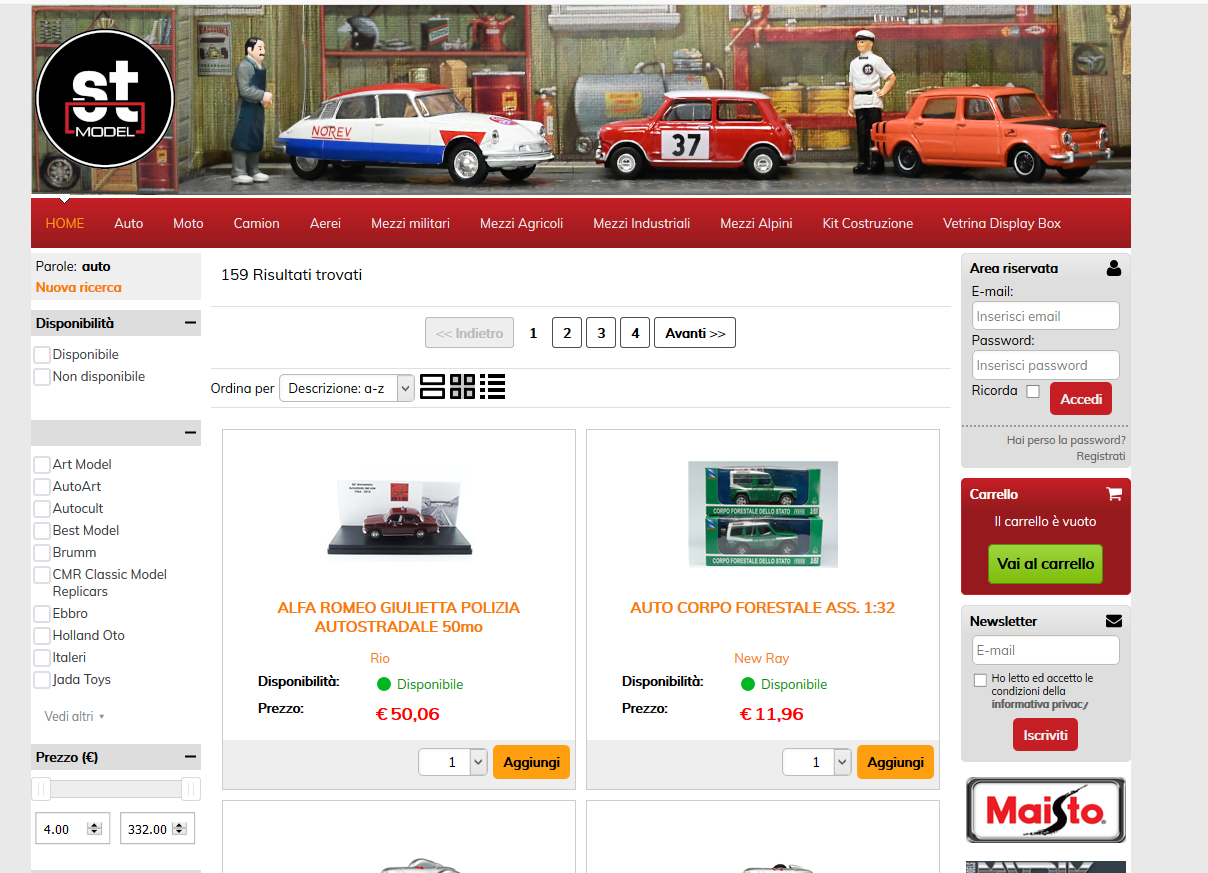Go to results page 4
The image size is (1208, 873).
coord(635,333)
